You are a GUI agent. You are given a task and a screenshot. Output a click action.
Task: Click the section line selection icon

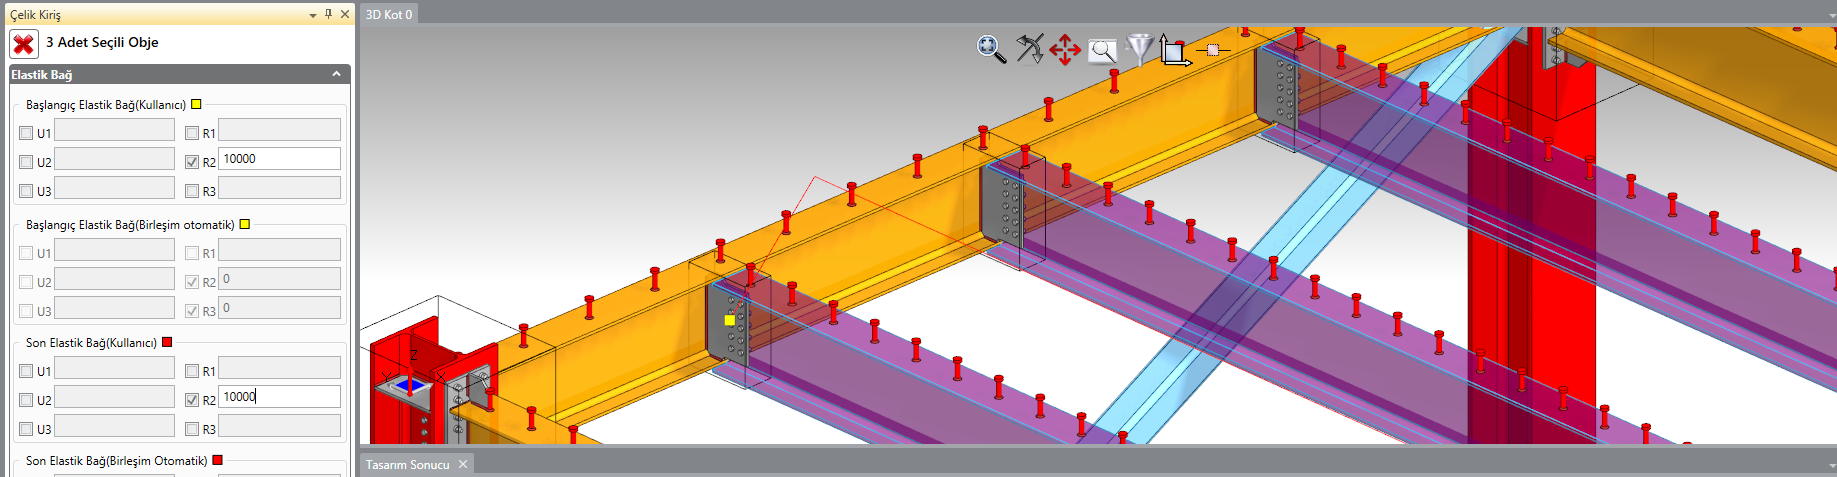point(1213,49)
